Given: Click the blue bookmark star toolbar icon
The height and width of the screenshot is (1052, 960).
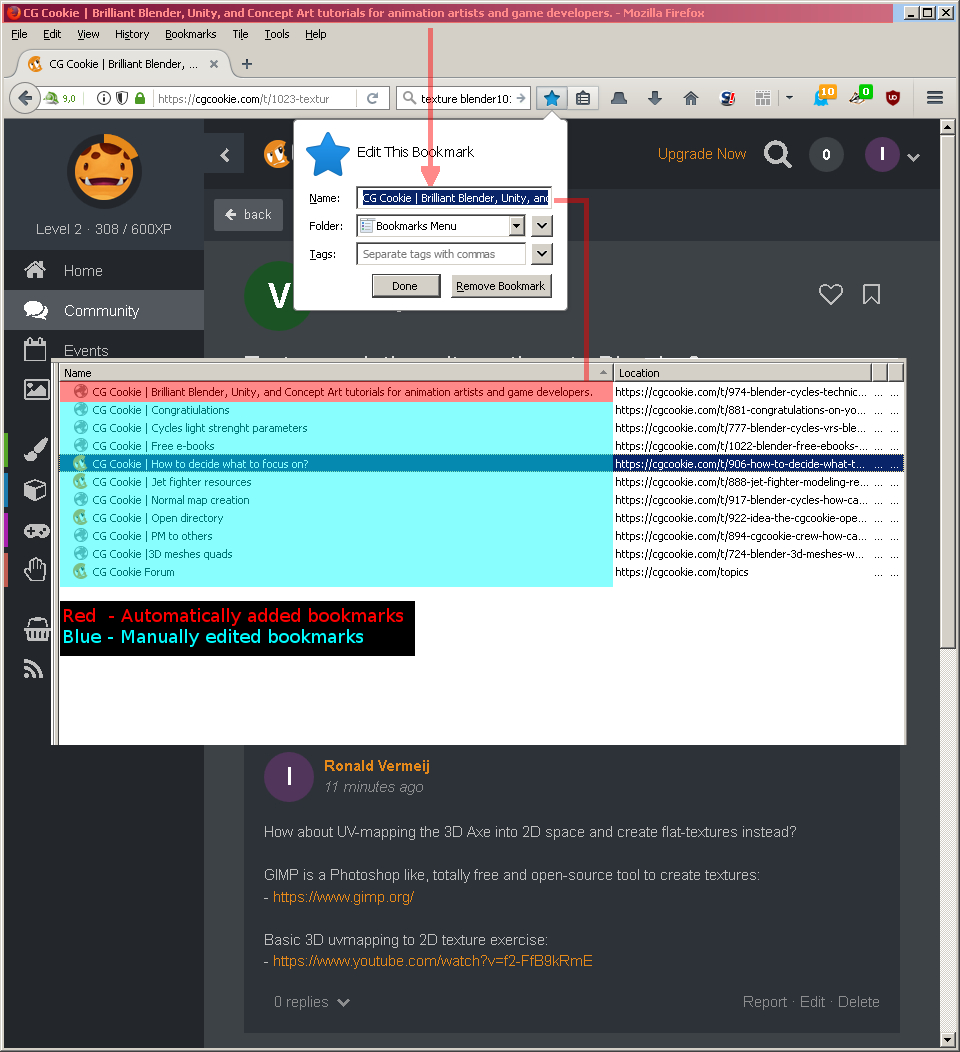Looking at the screenshot, I should tap(551, 99).
